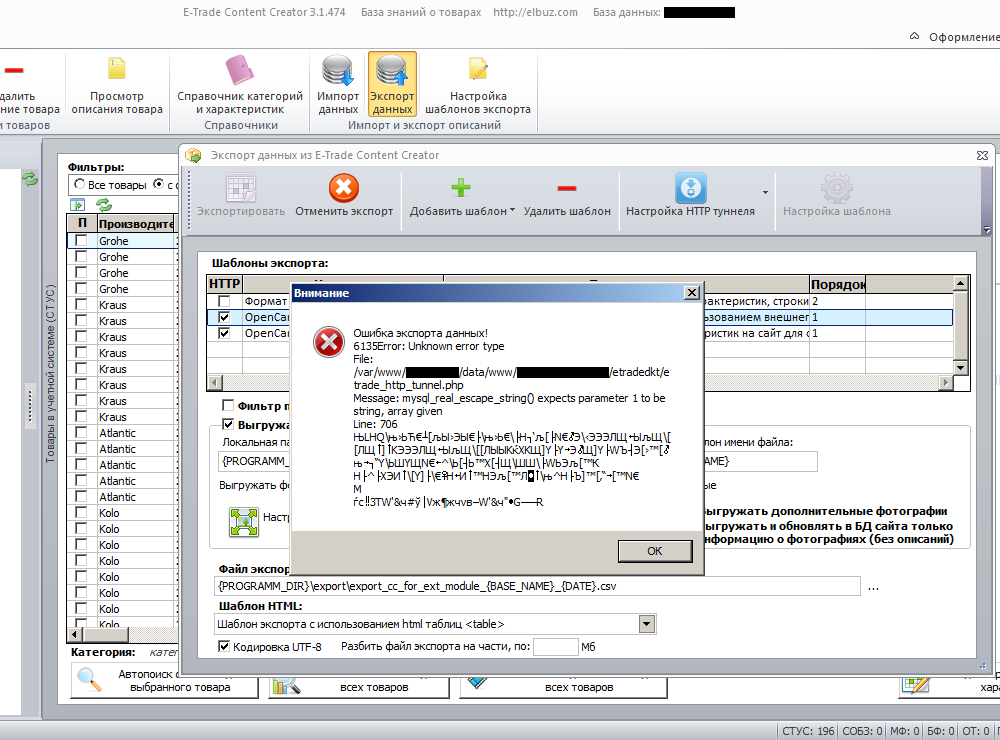Click the 'Производитель' column header
Image resolution: width=1000 pixels, height=740 pixels.
click(136, 223)
